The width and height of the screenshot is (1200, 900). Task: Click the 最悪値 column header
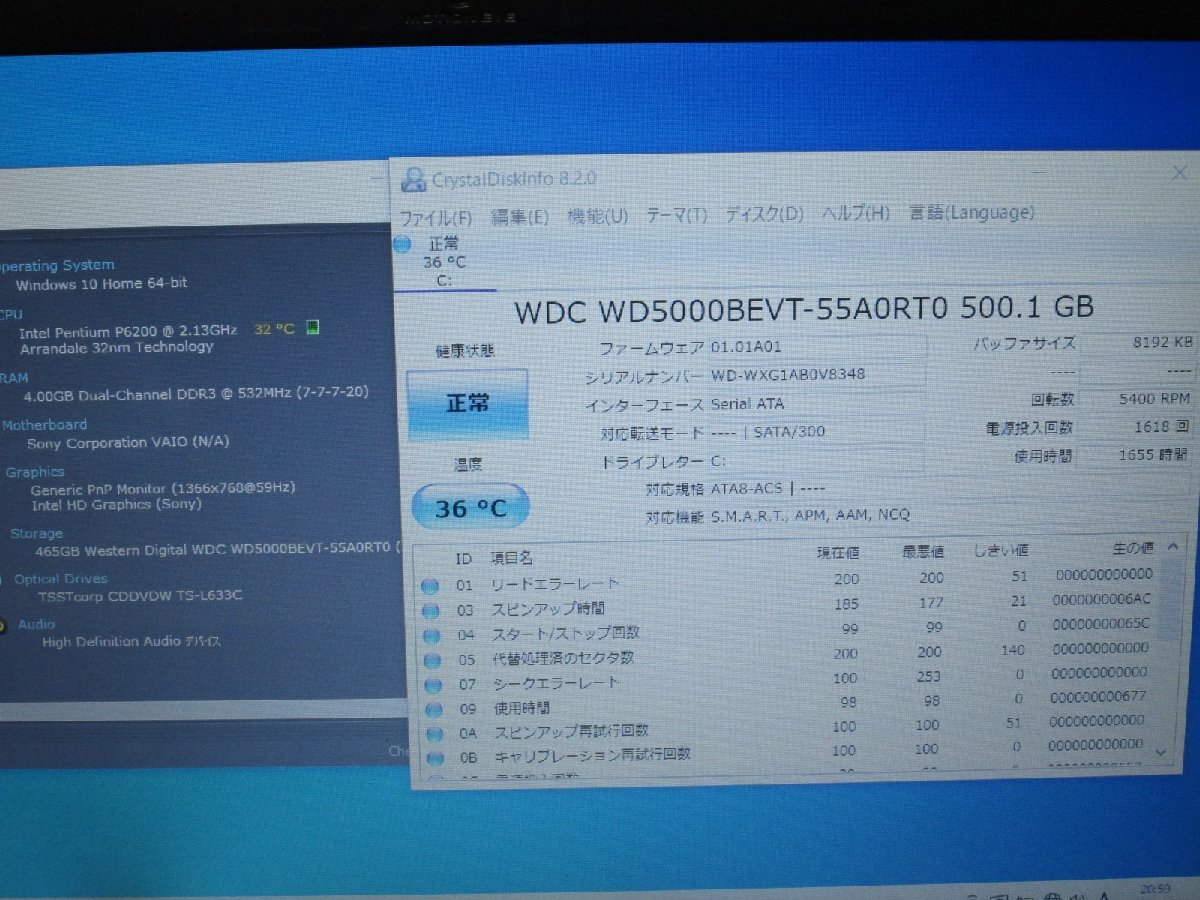coord(923,551)
